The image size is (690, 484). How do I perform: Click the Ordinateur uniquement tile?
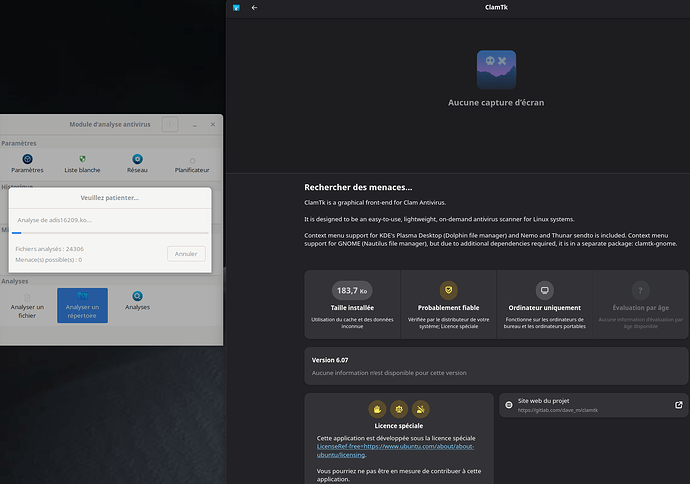point(544,304)
